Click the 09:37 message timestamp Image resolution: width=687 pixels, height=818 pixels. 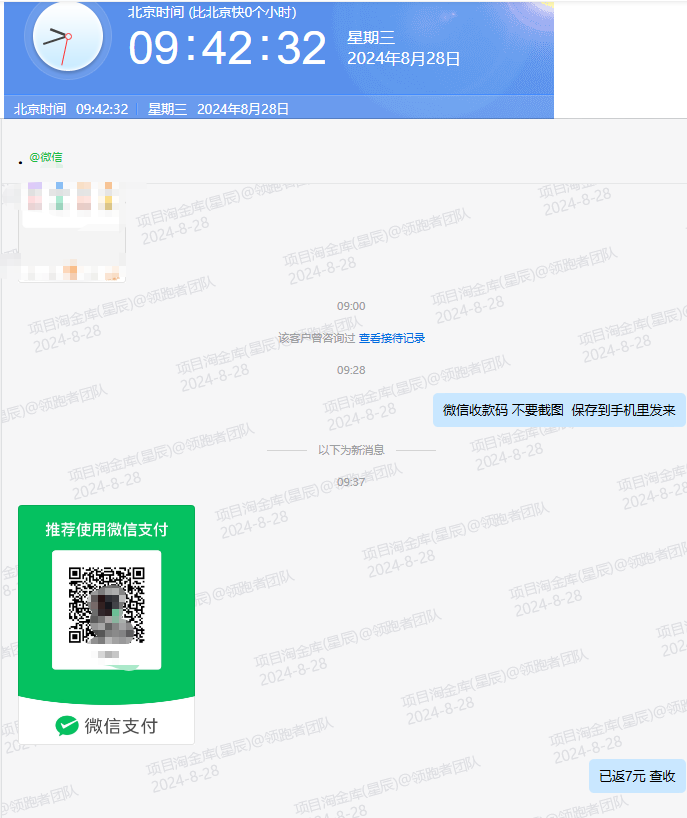pos(351,482)
